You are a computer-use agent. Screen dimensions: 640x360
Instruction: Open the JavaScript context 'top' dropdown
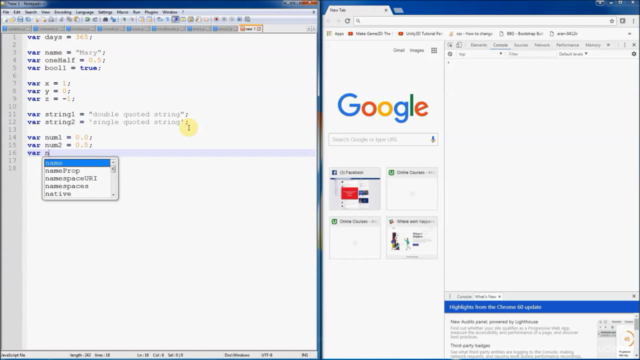[480, 54]
